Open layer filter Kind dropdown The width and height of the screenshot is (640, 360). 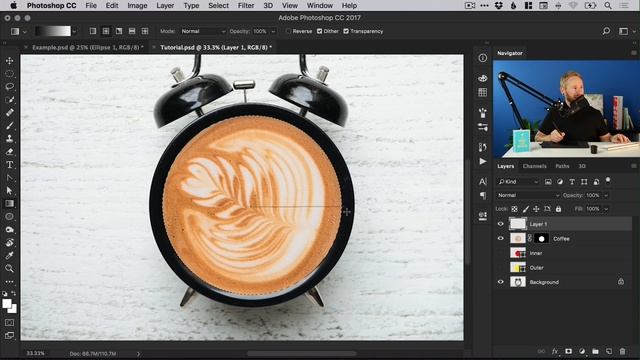pos(518,182)
